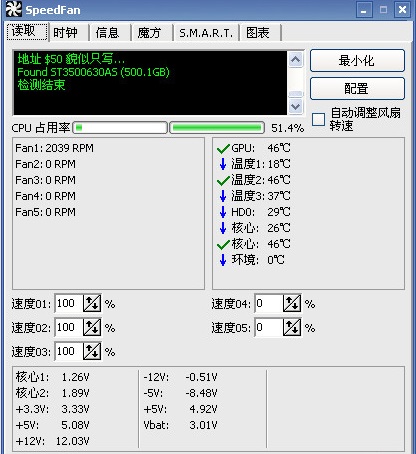Viewport: 416px width, 454px height.
Task: Click the +3.3V 3.33V reading
Action: (x=52, y=409)
